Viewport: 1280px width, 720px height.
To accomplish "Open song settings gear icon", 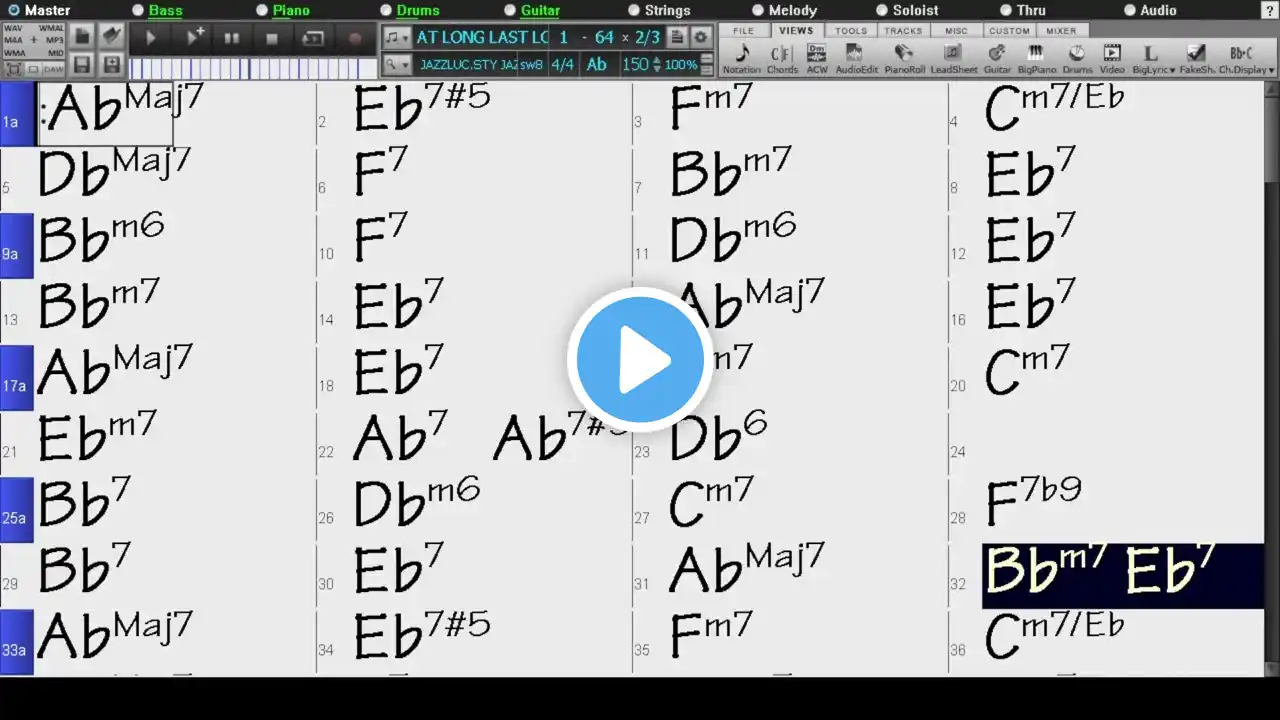I will point(701,37).
